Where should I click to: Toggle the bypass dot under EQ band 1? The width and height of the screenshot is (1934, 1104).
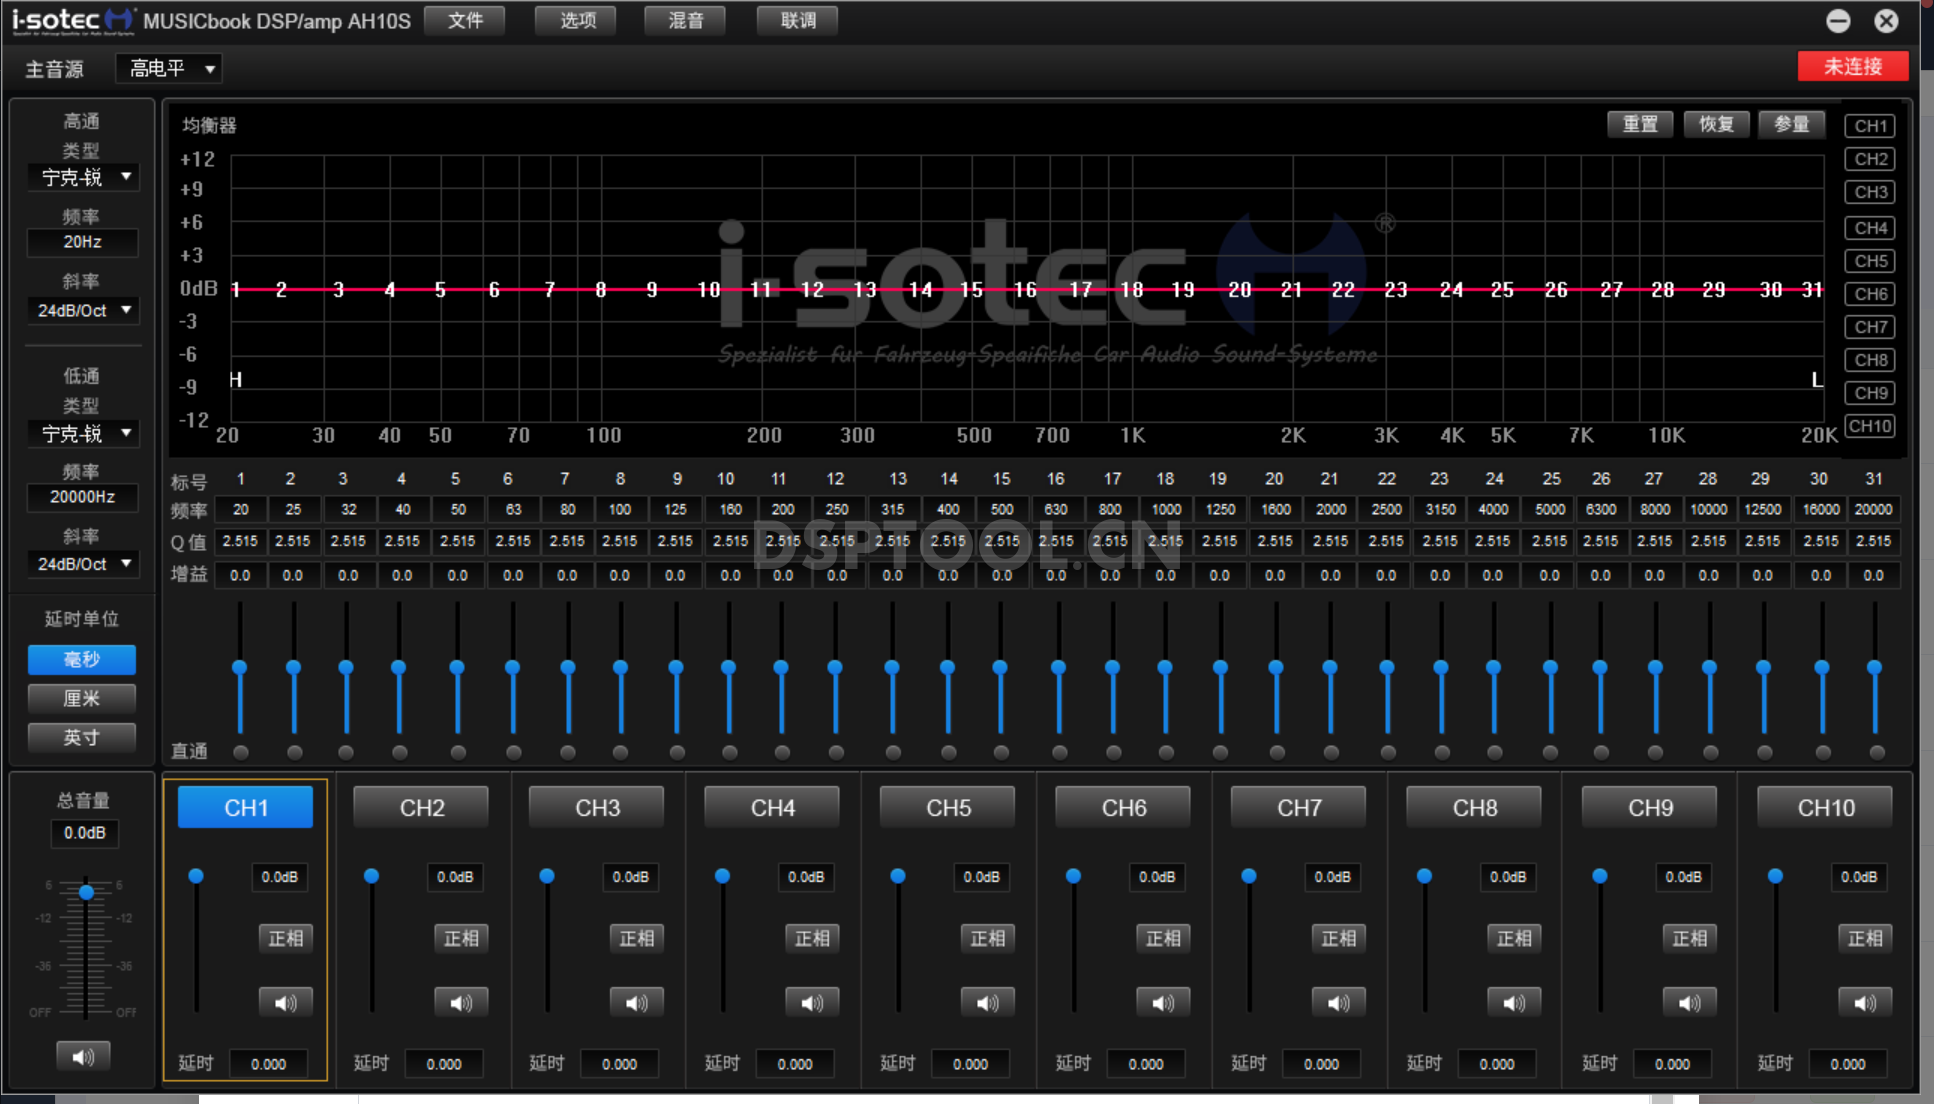tap(240, 752)
